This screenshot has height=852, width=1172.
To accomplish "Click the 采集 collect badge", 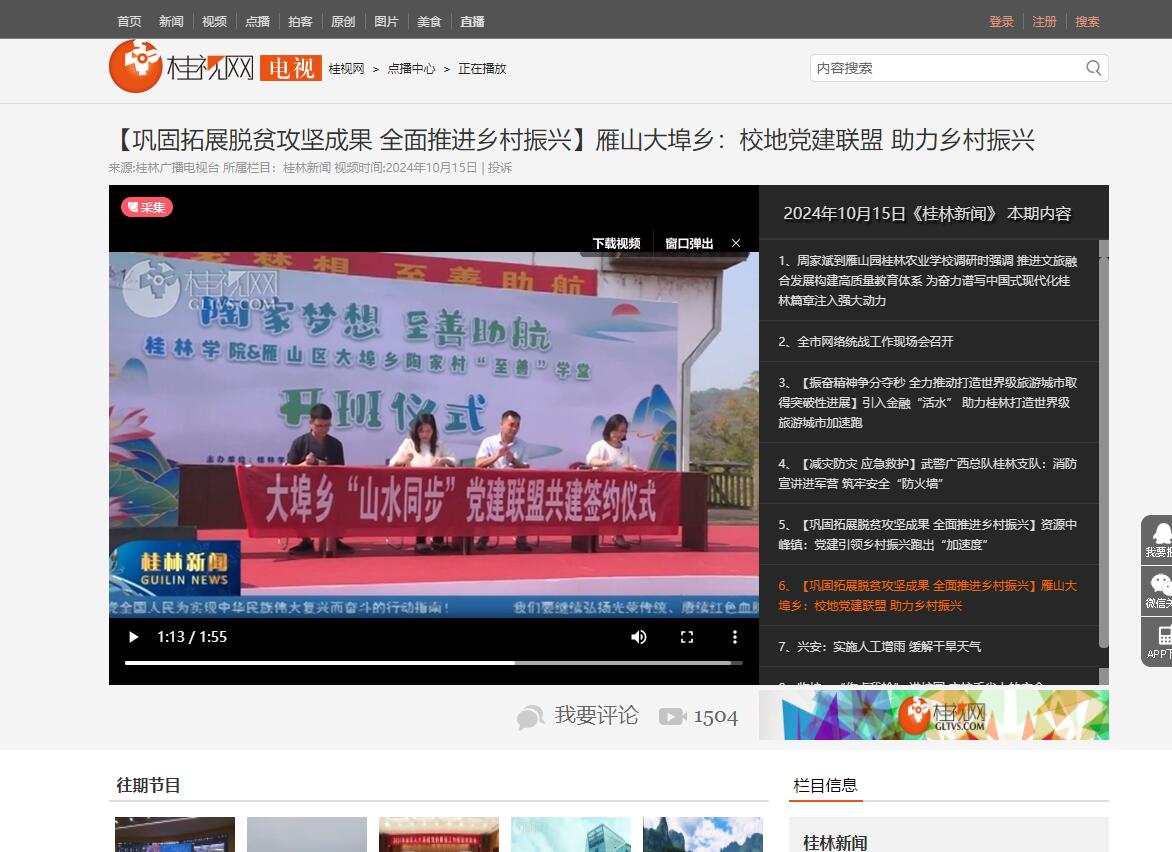I will point(147,207).
